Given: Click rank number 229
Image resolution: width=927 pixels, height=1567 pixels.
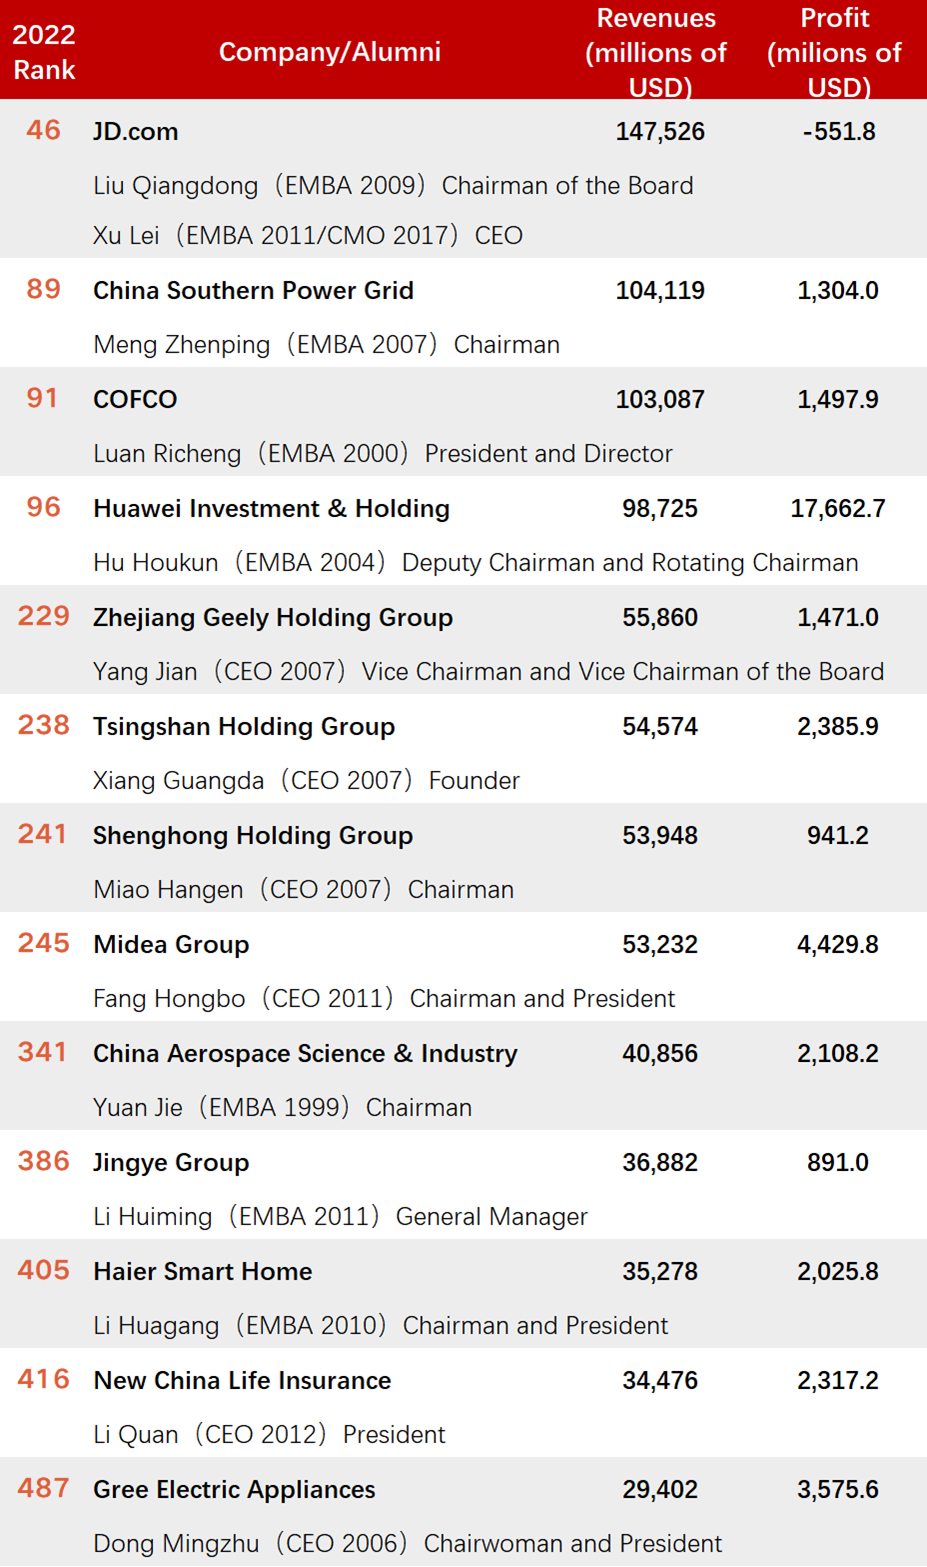Looking at the screenshot, I should click(x=43, y=617).
